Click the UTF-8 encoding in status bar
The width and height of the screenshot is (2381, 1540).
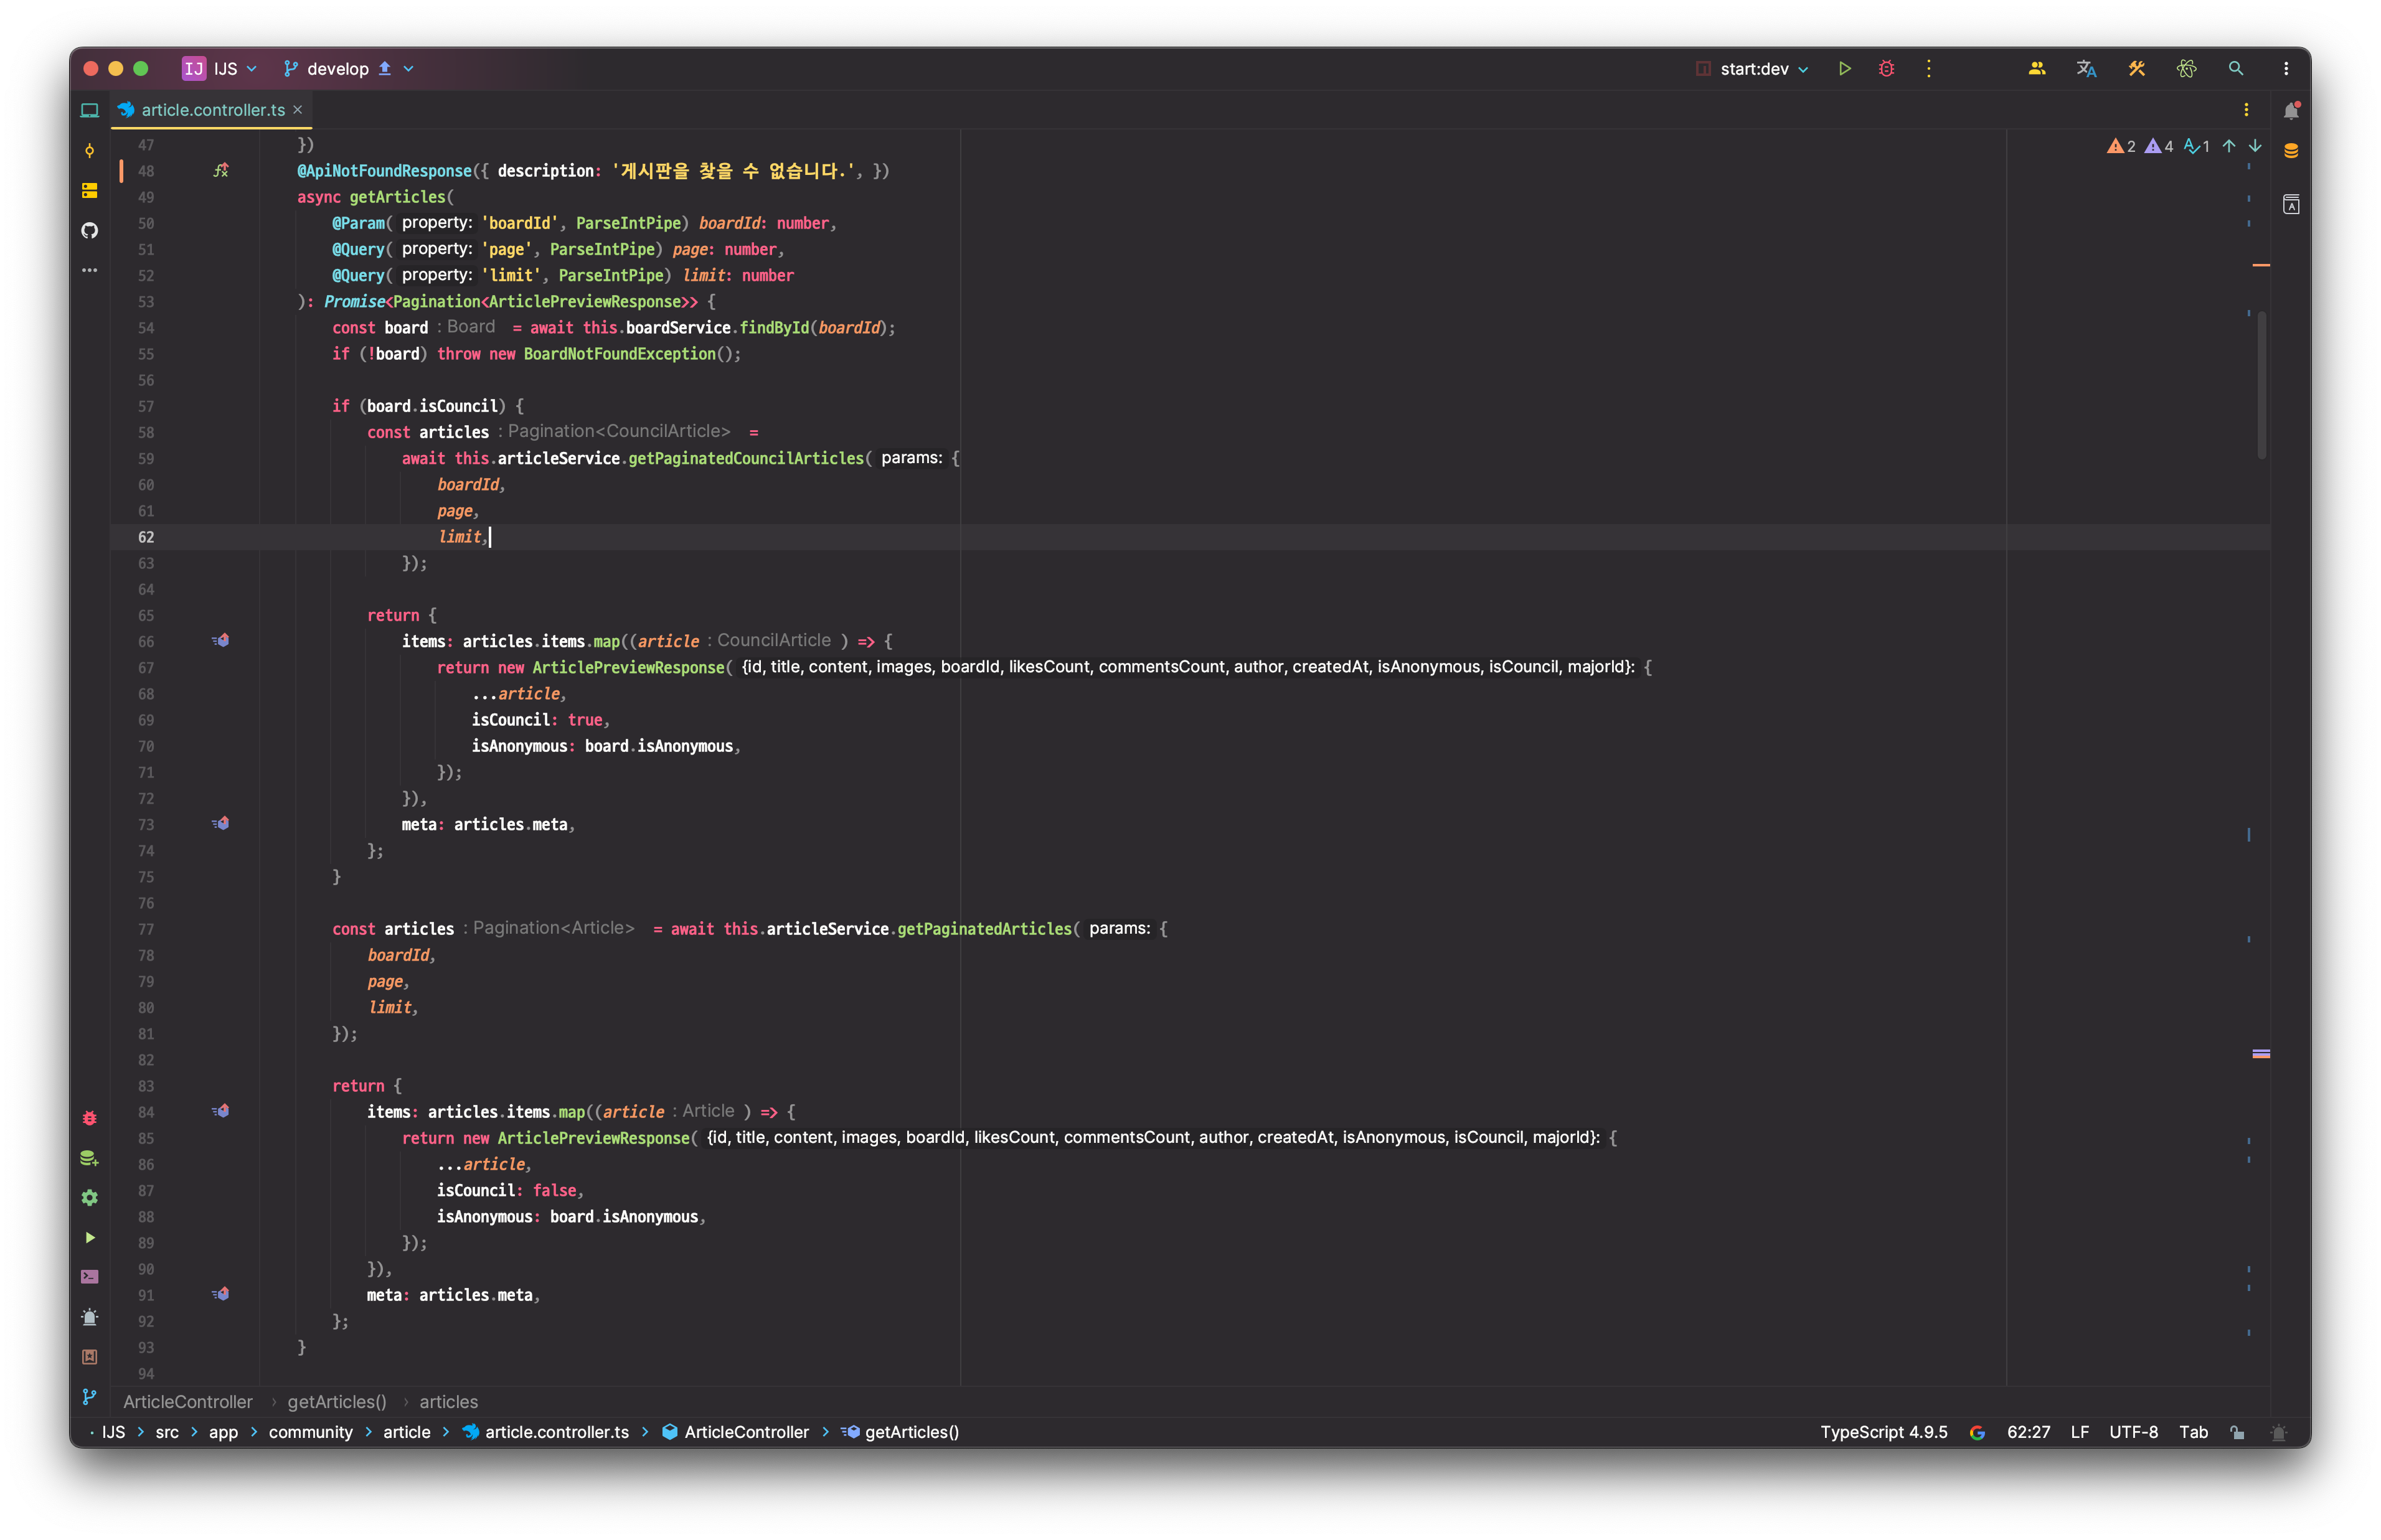2133,1432
